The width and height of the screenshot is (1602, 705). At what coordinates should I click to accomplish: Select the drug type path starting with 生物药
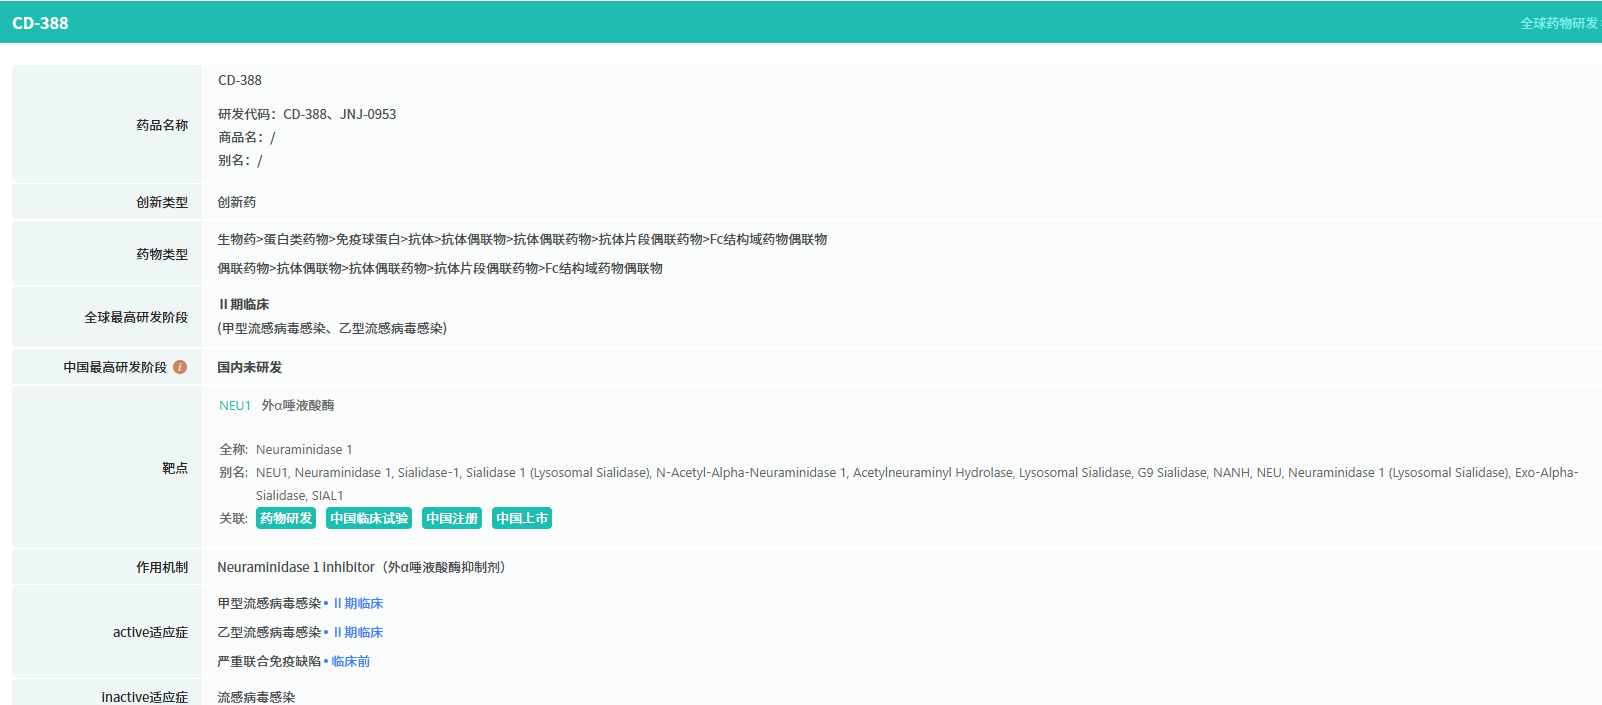(522, 239)
